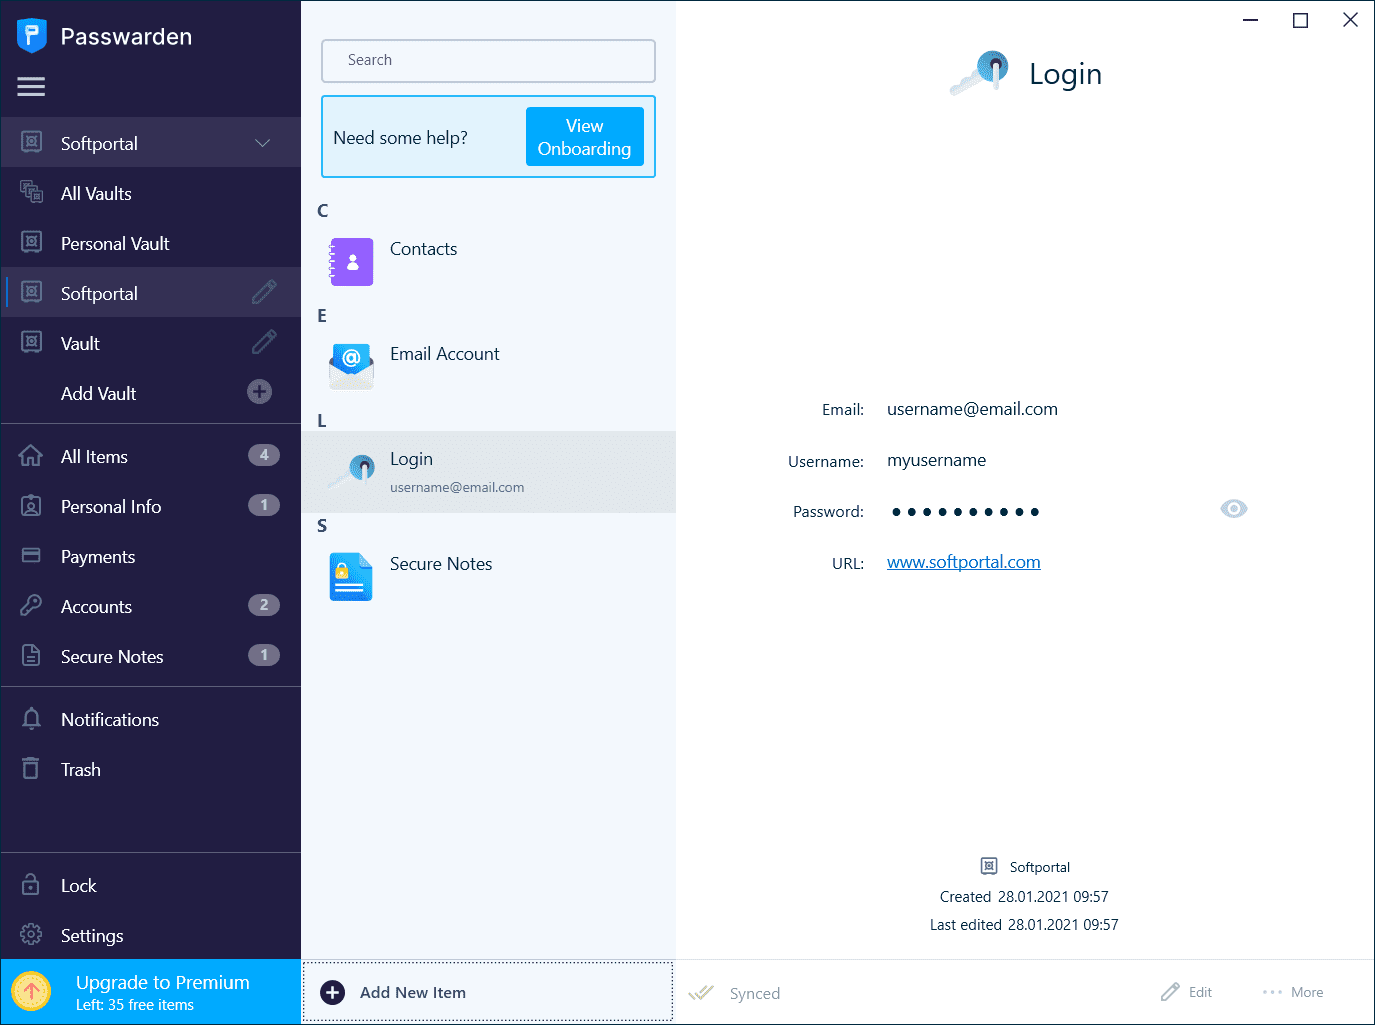Show All Items category

(x=151, y=456)
